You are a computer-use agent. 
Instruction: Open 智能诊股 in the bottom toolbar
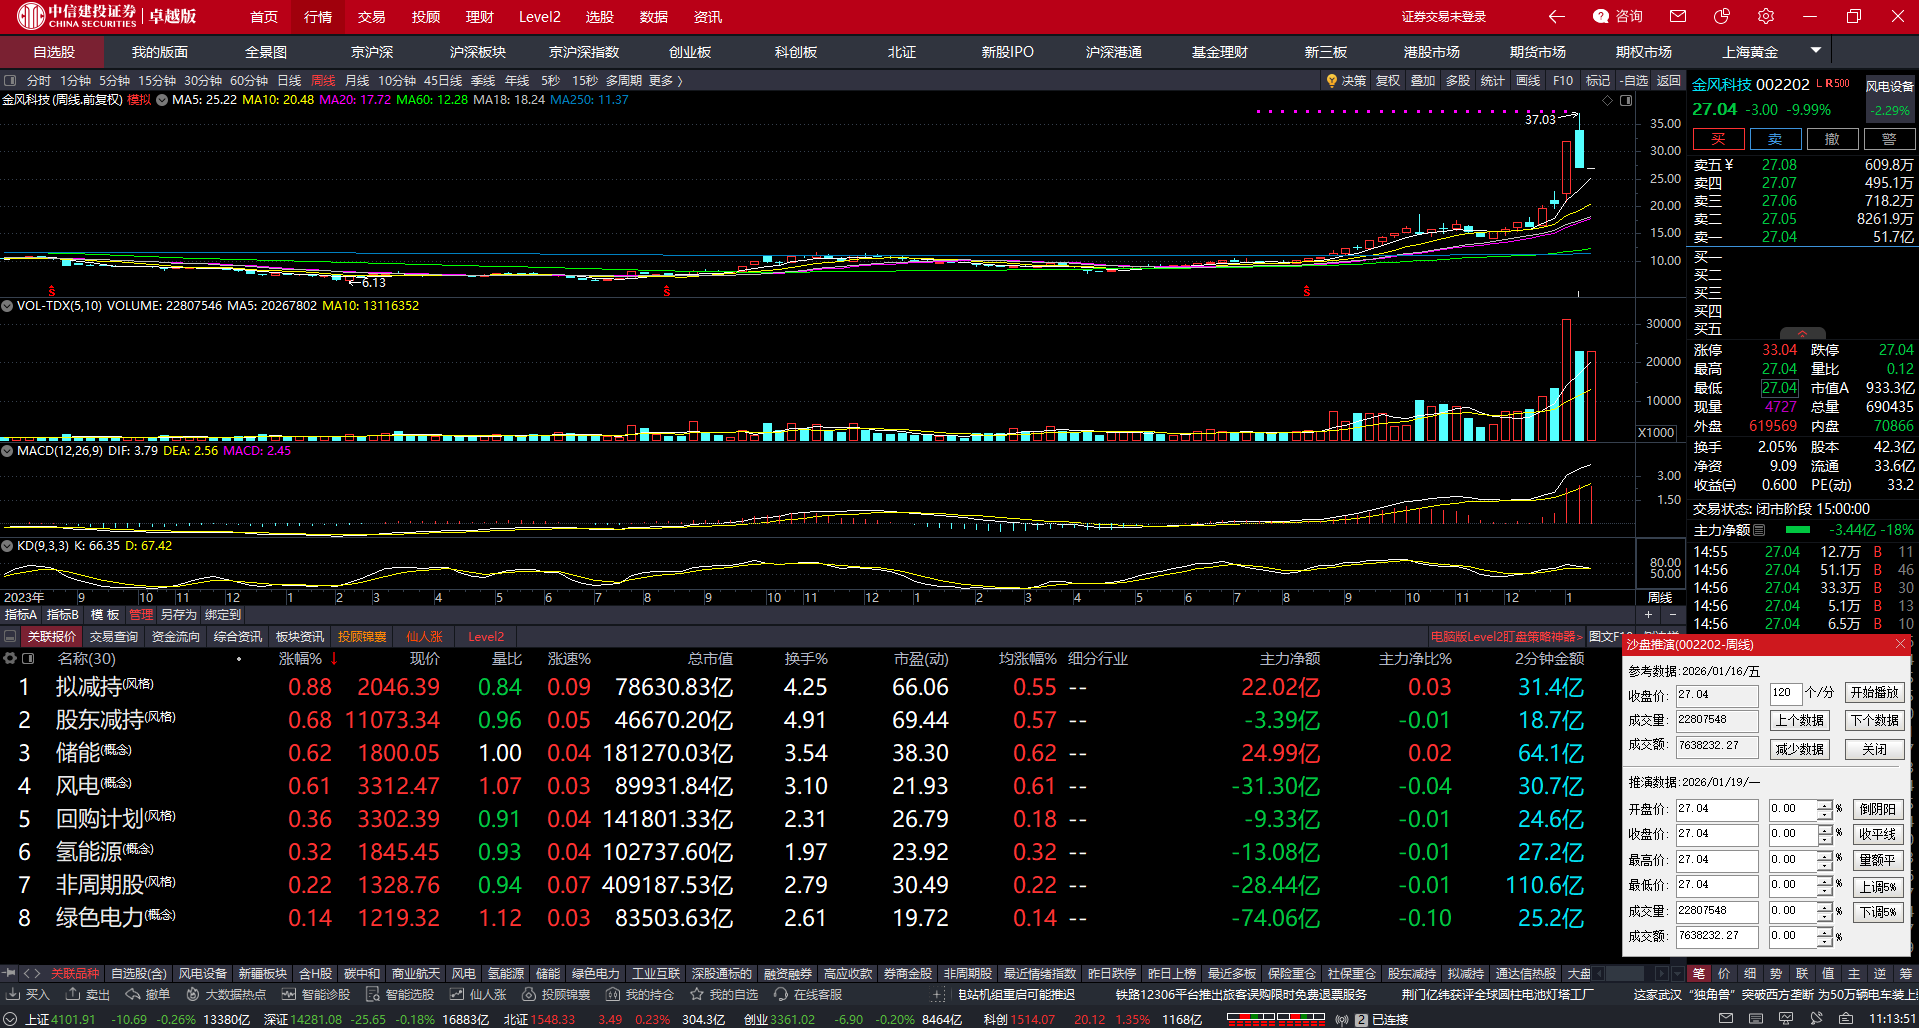(x=316, y=994)
